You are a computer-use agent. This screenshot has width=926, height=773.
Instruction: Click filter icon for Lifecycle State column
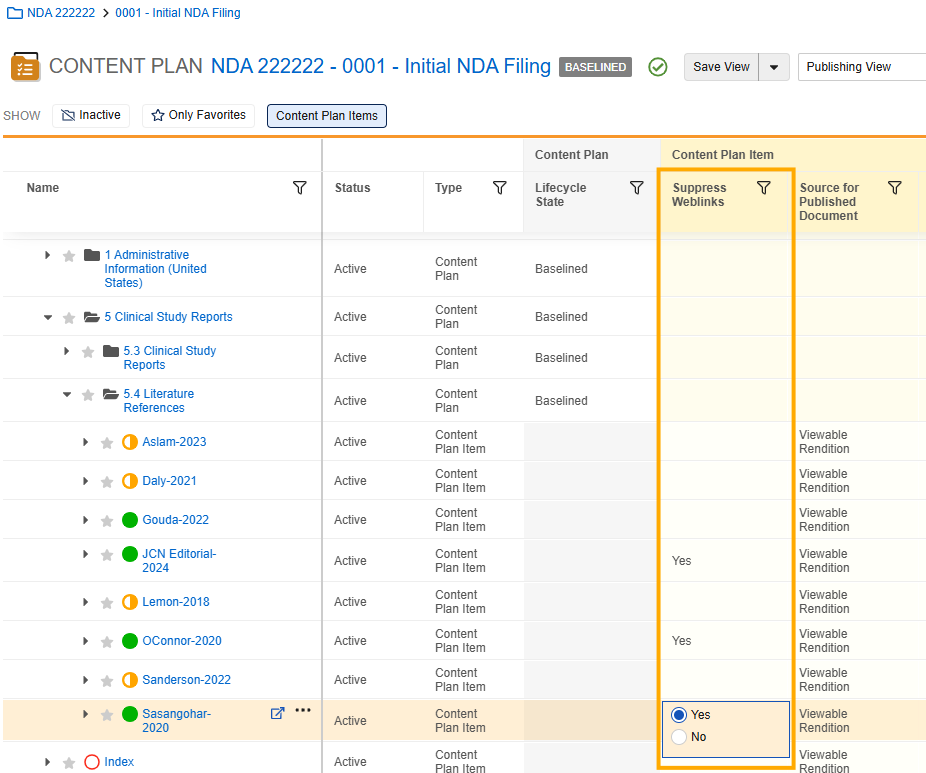click(x=636, y=188)
